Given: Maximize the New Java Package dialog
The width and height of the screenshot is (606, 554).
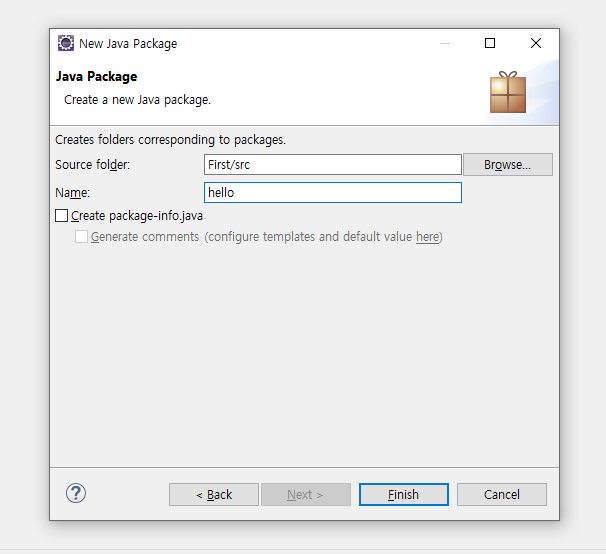Looking at the screenshot, I should pyautogui.click(x=490, y=43).
